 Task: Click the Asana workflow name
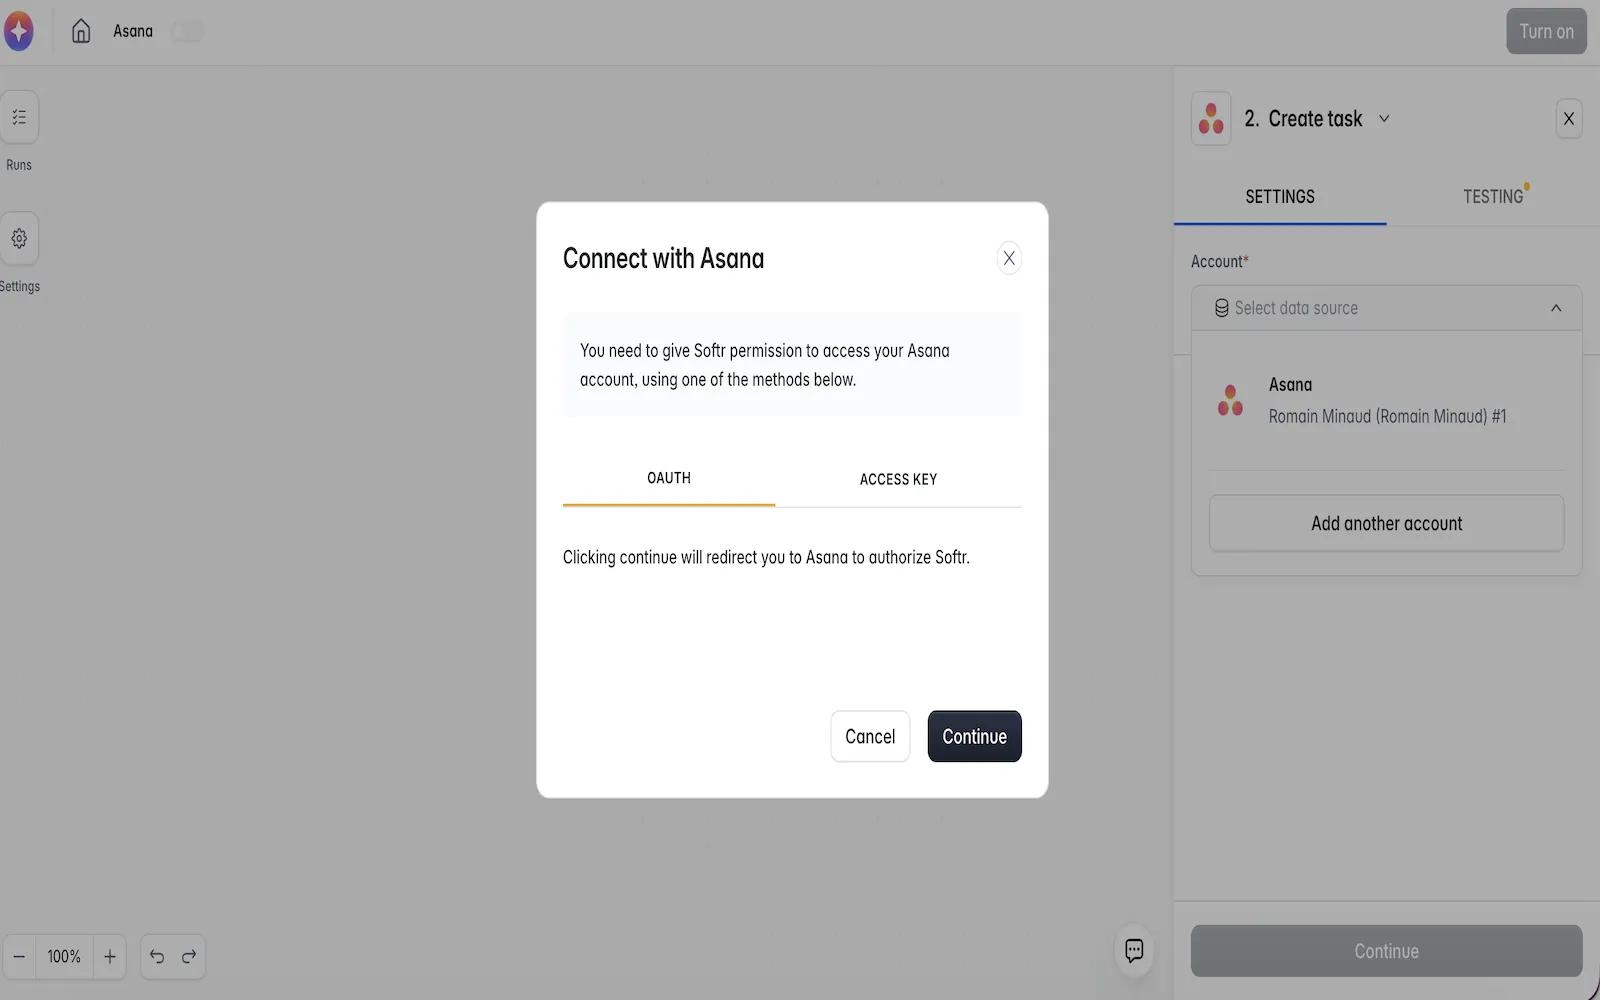click(x=133, y=31)
